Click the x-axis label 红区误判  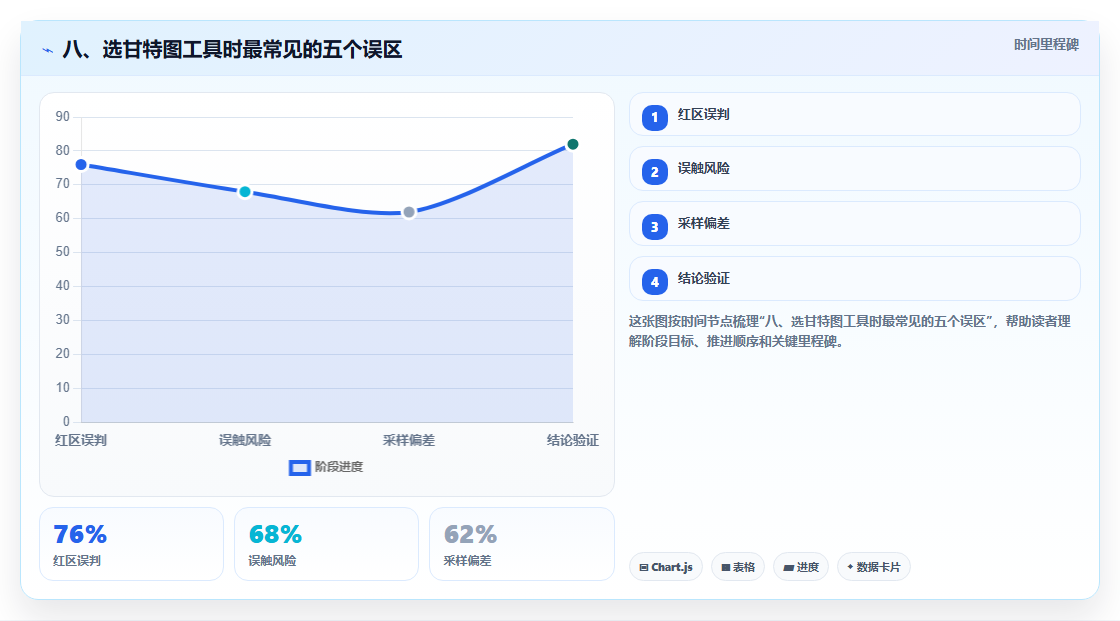[81, 440]
